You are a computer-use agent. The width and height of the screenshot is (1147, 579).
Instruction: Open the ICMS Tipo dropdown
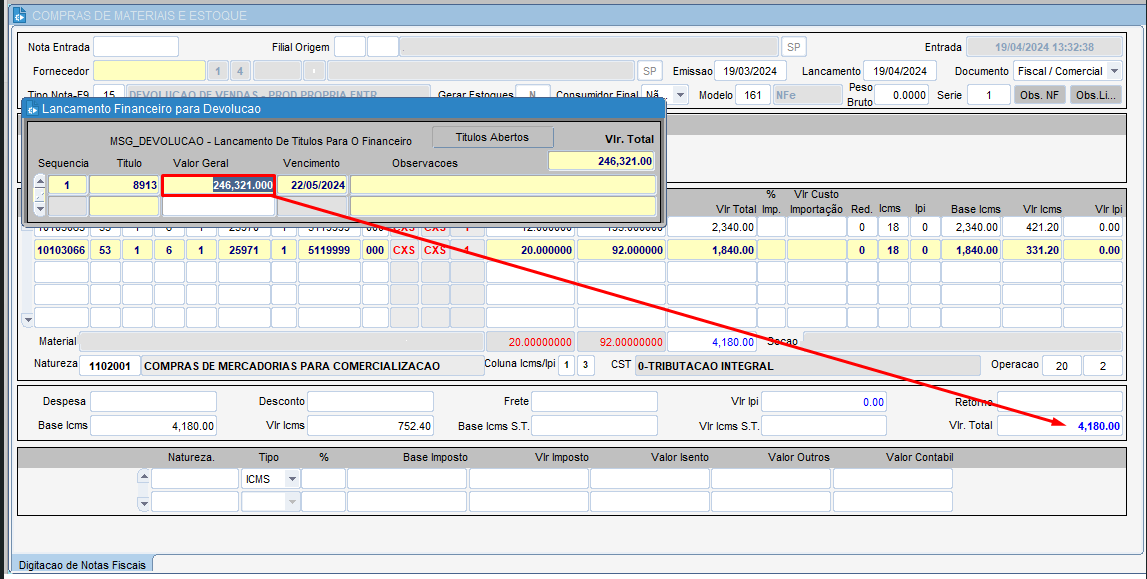click(x=292, y=480)
